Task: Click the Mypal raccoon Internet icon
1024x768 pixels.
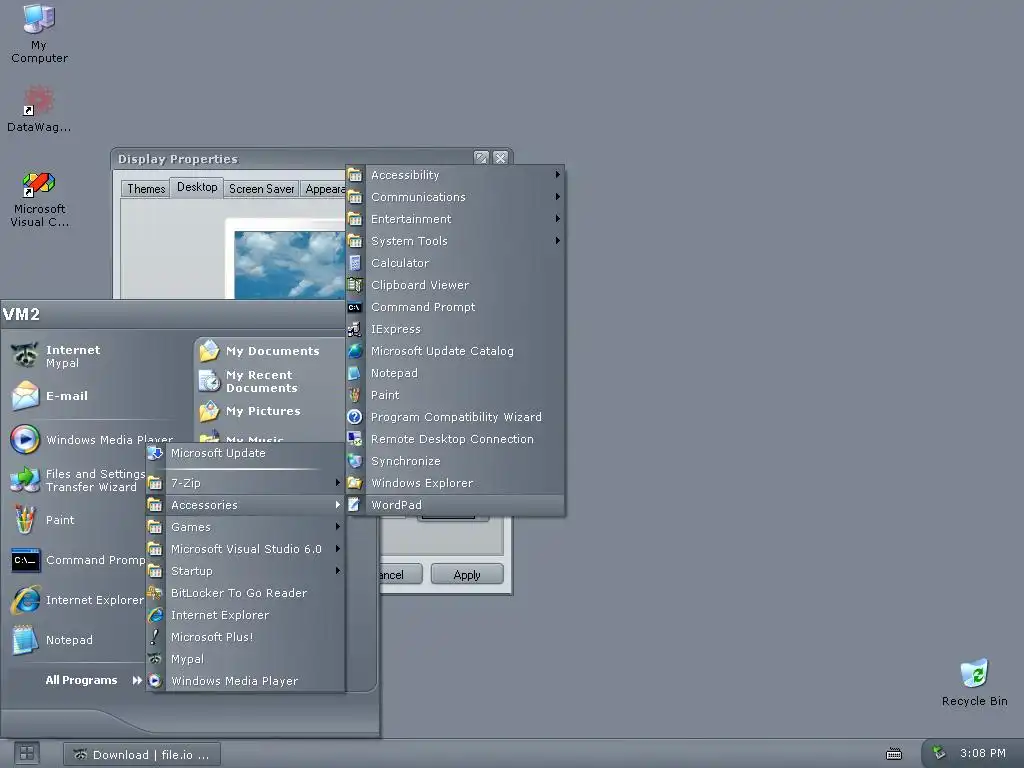Action: 25,356
